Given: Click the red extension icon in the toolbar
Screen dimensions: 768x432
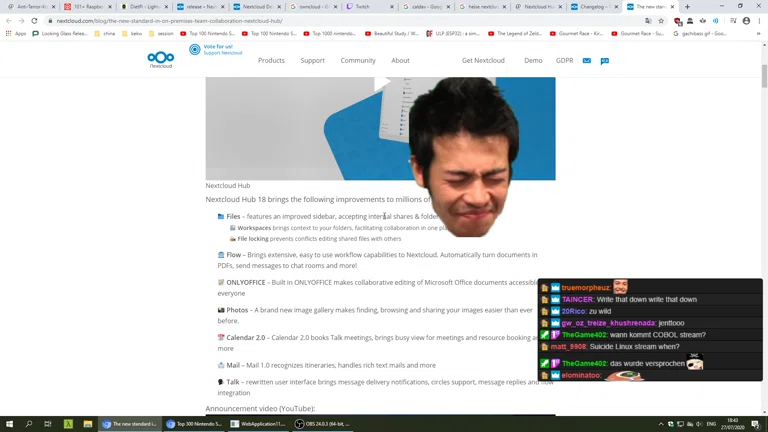Looking at the screenshot, I should tap(677, 21).
